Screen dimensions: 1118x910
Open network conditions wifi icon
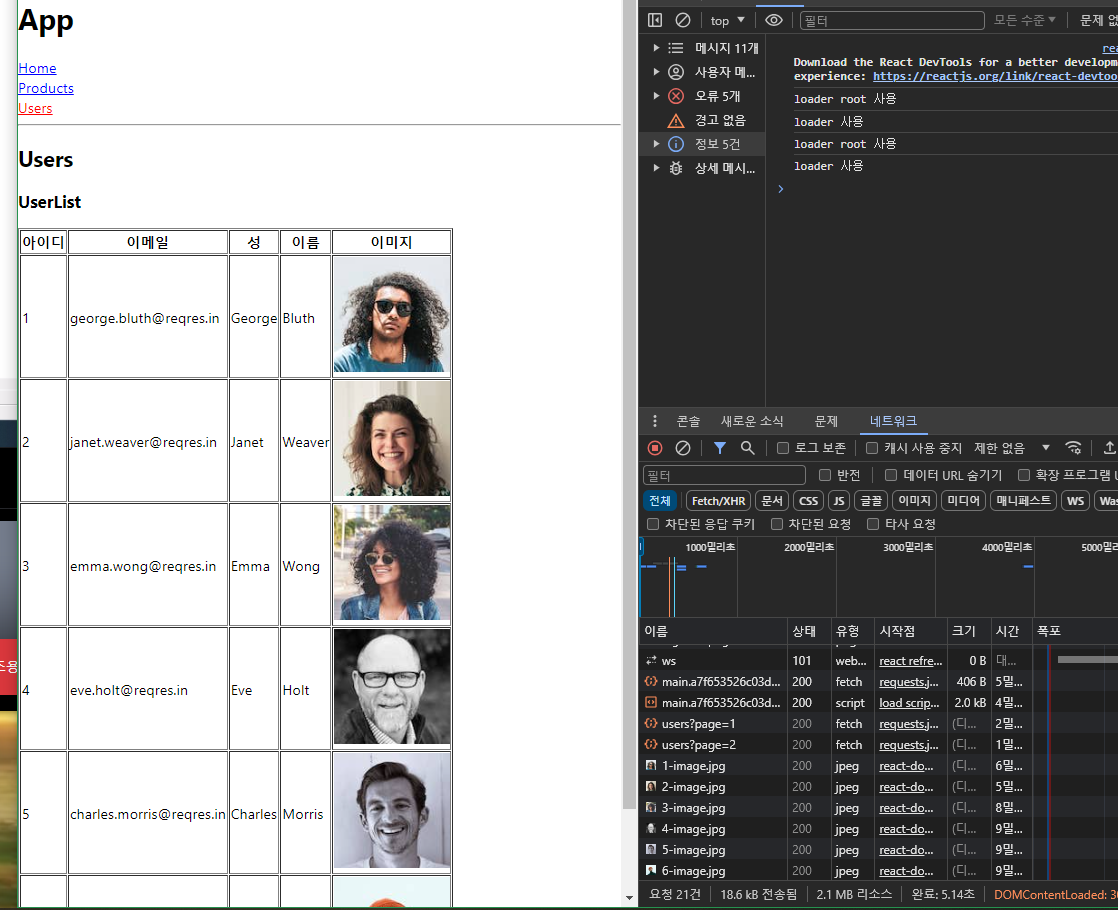coord(1073,448)
